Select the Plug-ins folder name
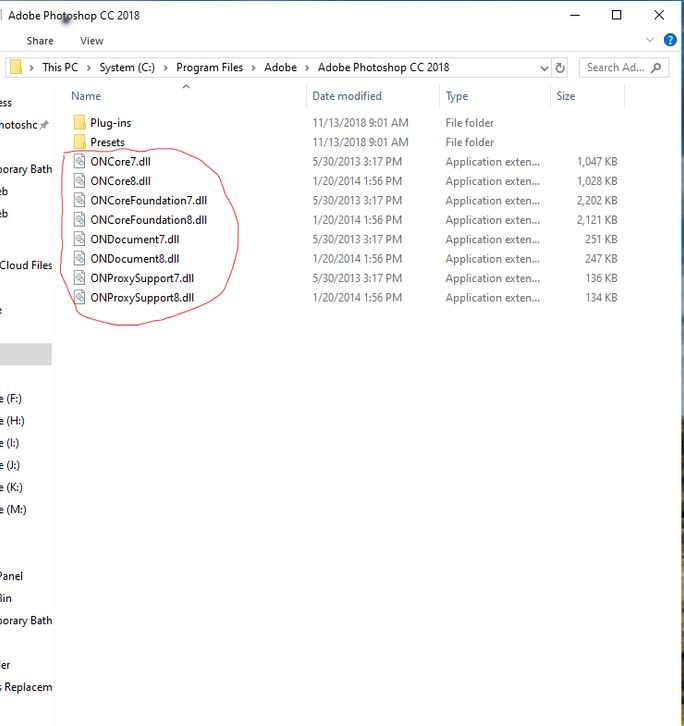The width and height of the screenshot is (684, 726). pyautogui.click(x=111, y=123)
